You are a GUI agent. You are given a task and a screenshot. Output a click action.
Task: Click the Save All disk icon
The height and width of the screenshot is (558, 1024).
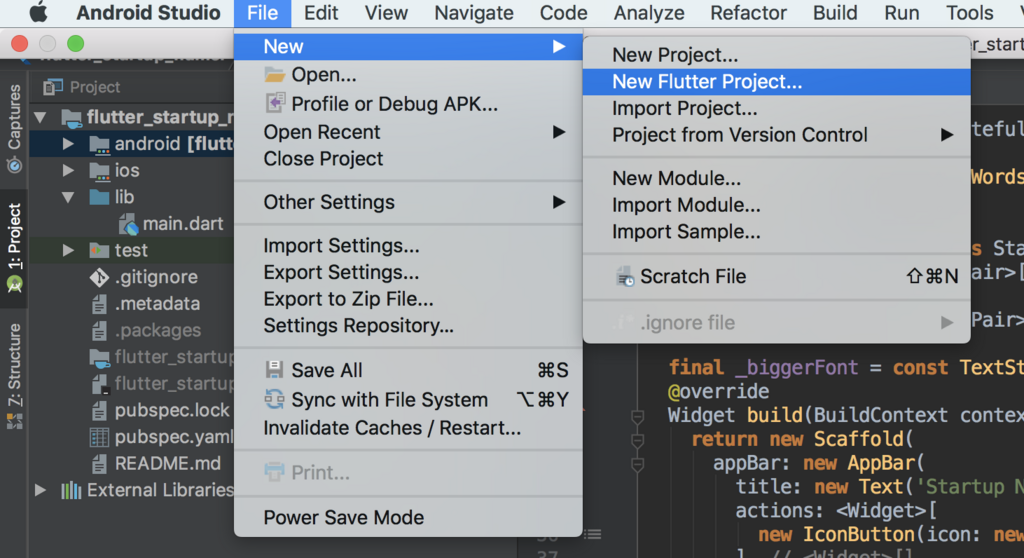(x=274, y=370)
